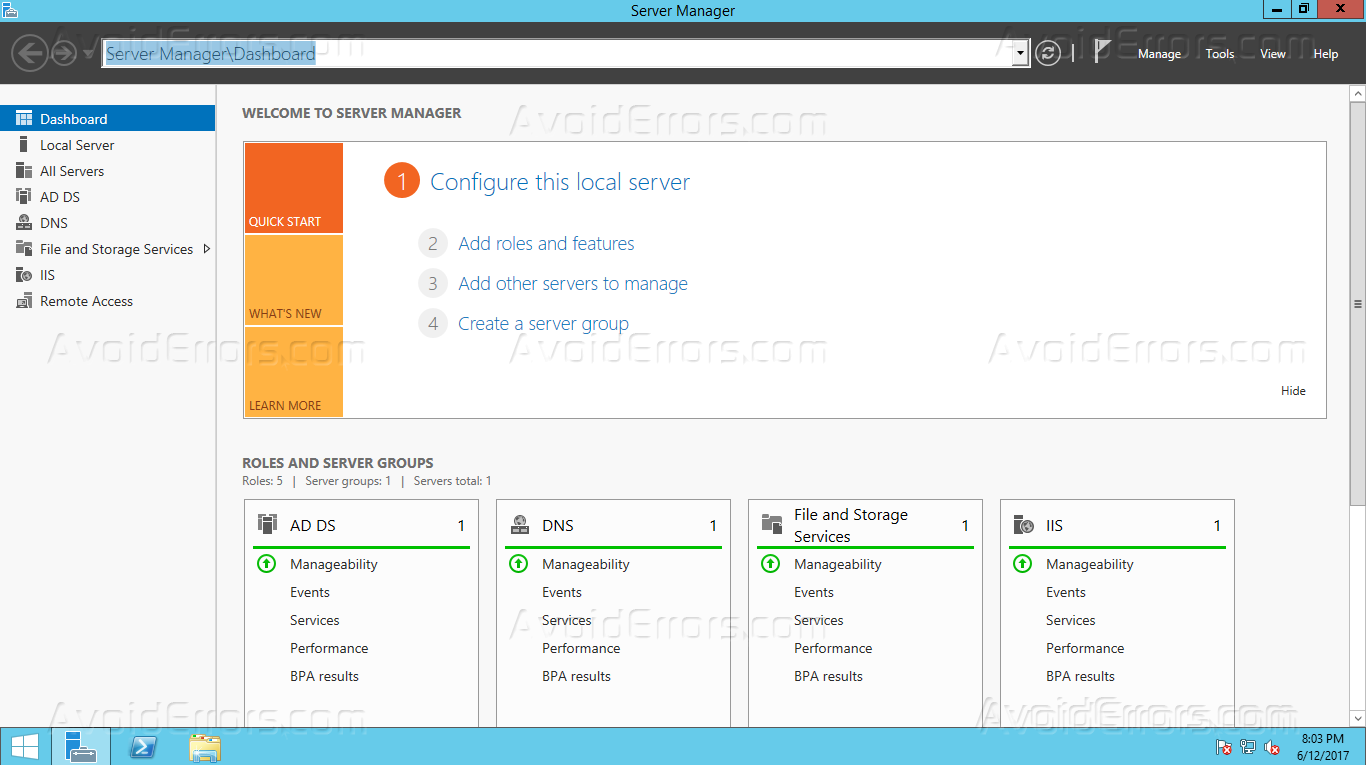This screenshot has width=1366, height=765.
Task: Hide the welcome tile
Action: pyautogui.click(x=1293, y=391)
